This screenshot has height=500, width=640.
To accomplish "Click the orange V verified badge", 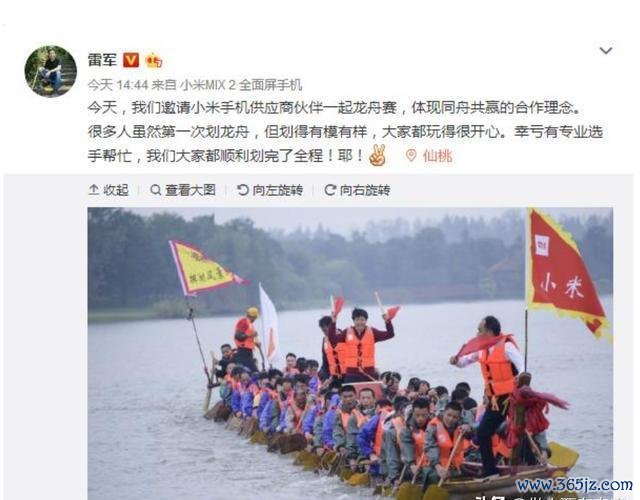I will coord(131,60).
